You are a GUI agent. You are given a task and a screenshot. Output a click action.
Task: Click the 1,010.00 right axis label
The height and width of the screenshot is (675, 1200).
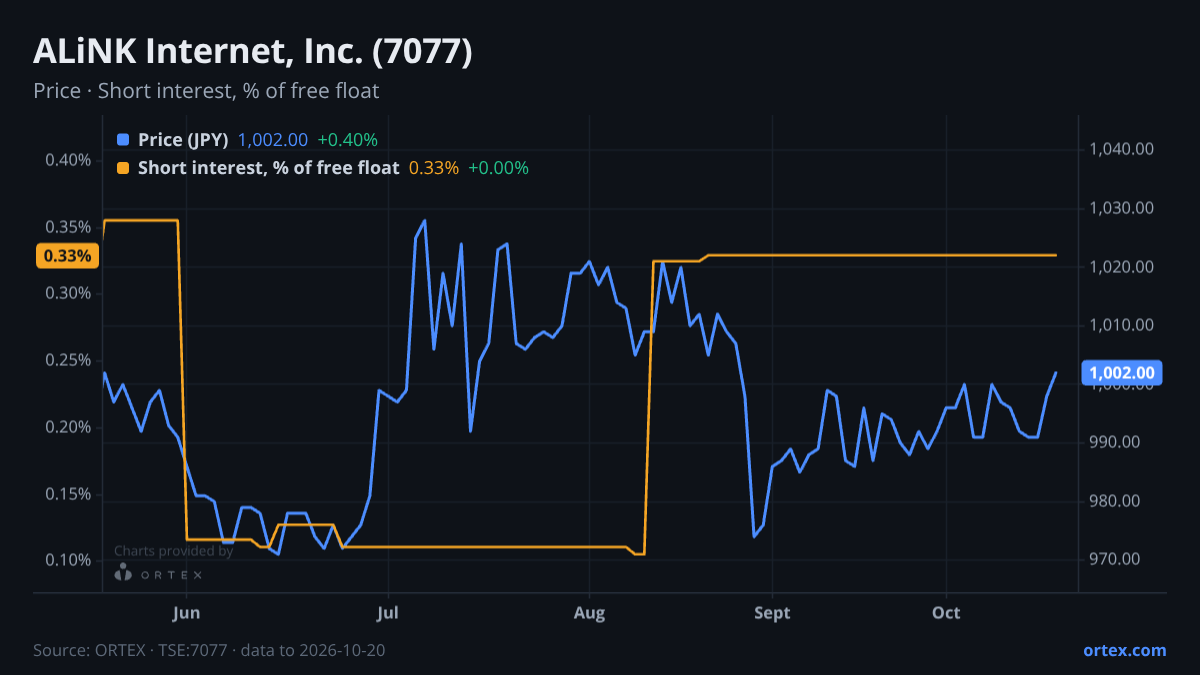click(x=1121, y=325)
